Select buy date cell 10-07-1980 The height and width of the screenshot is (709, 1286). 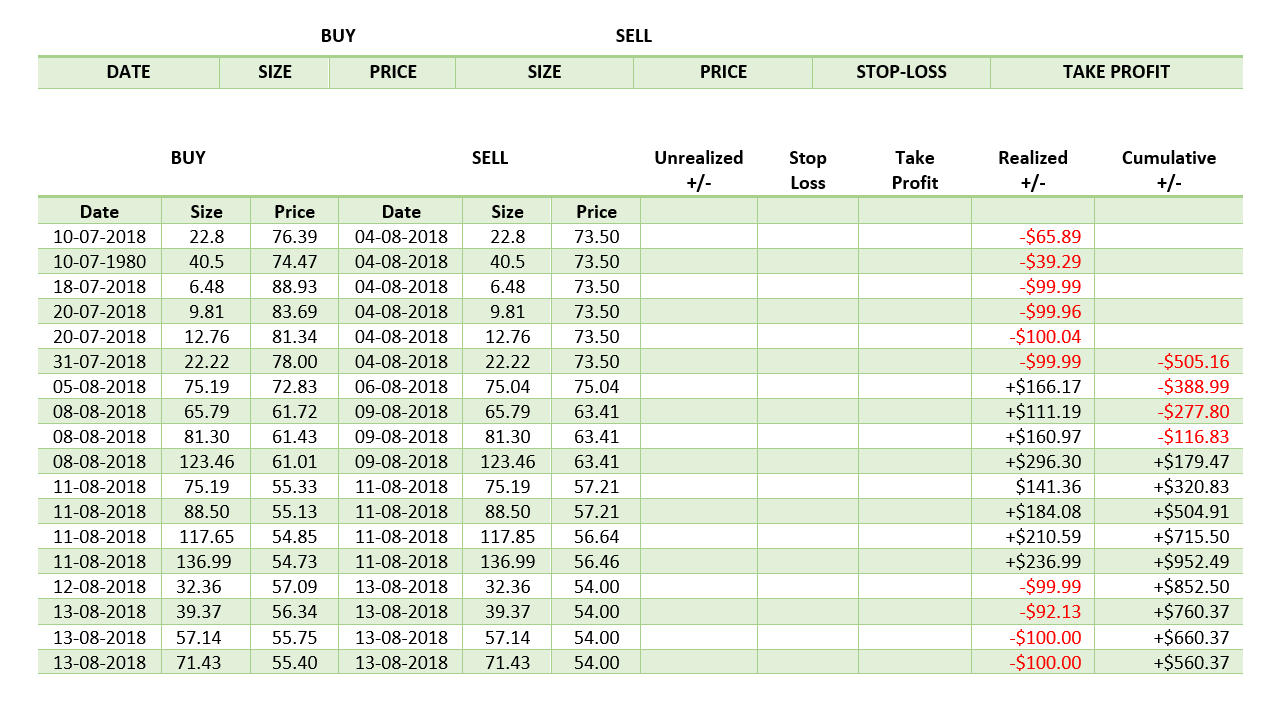click(x=99, y=262)
